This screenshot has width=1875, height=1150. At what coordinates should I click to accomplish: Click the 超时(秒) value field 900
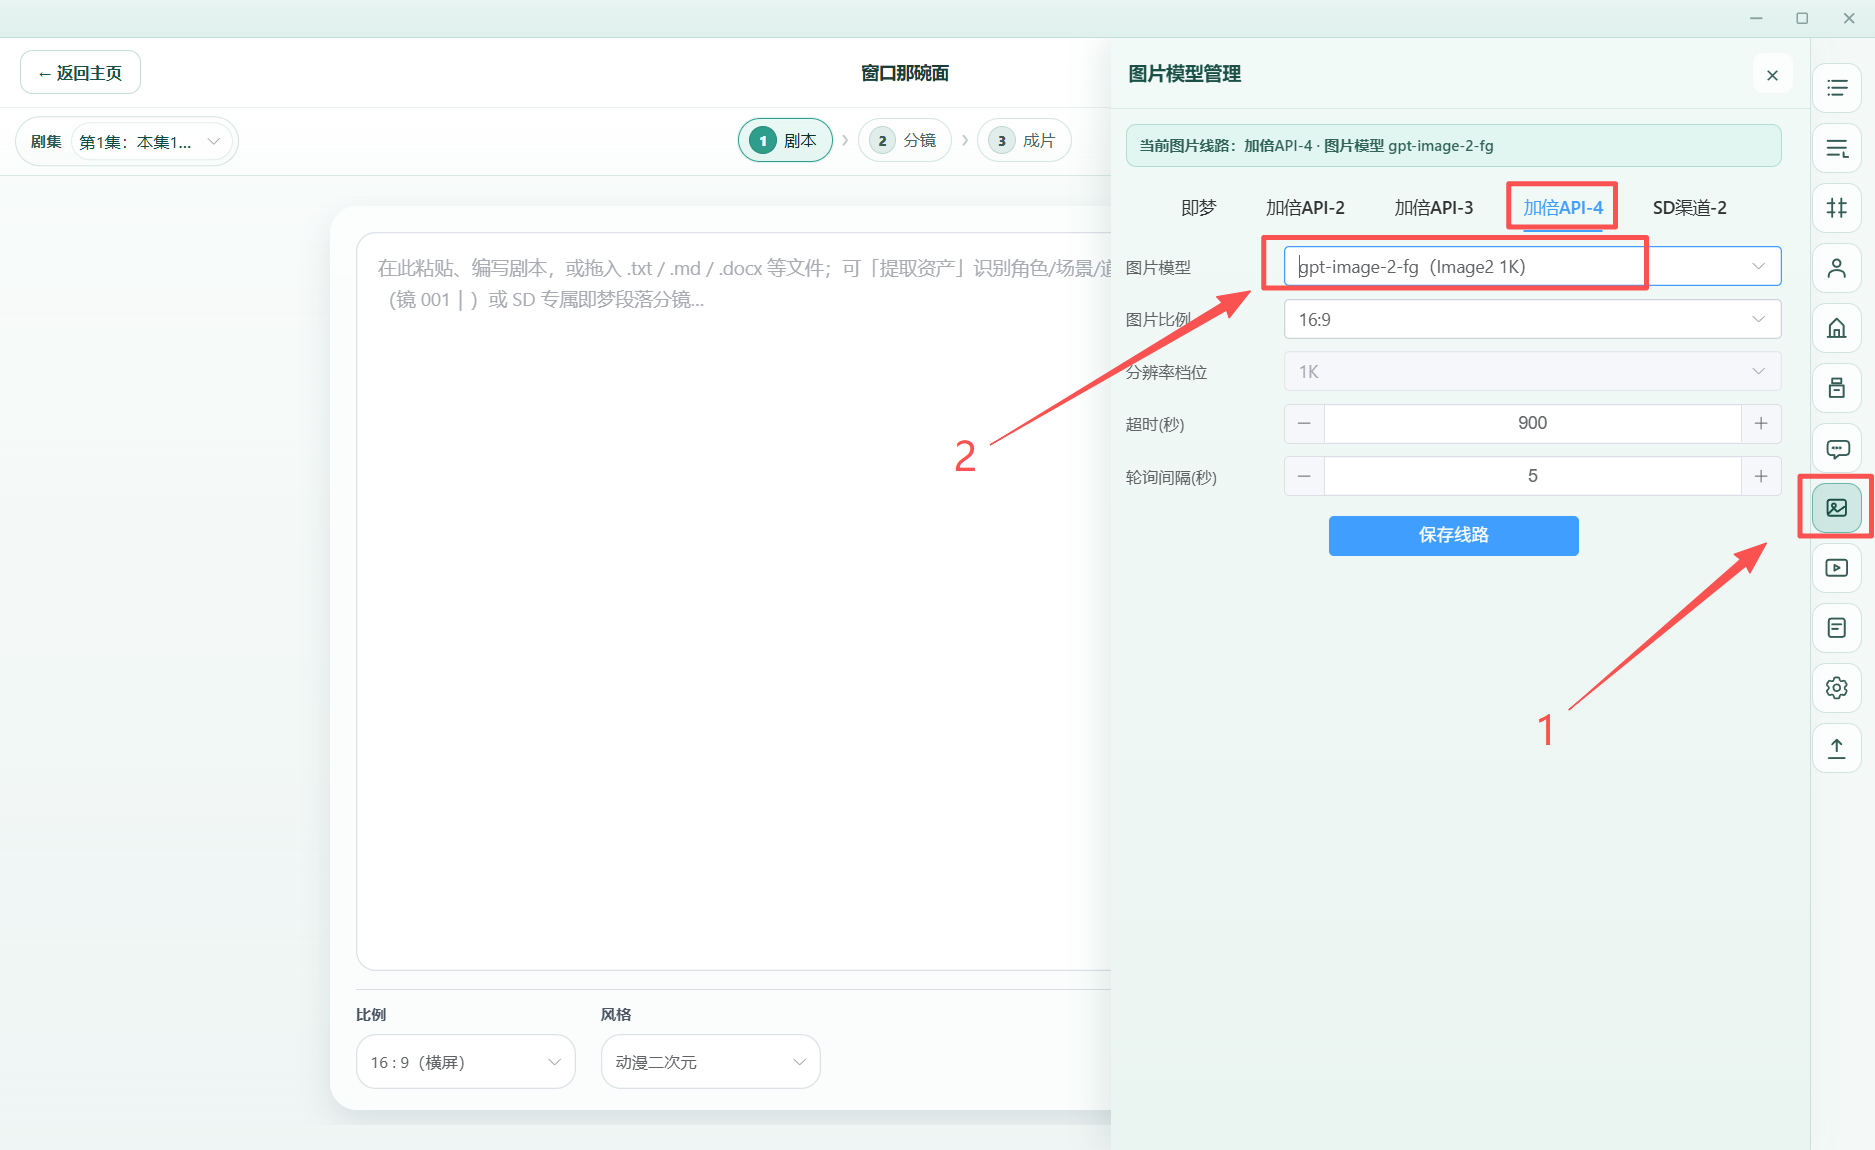pyautogui.click(x=1532, y=424)
